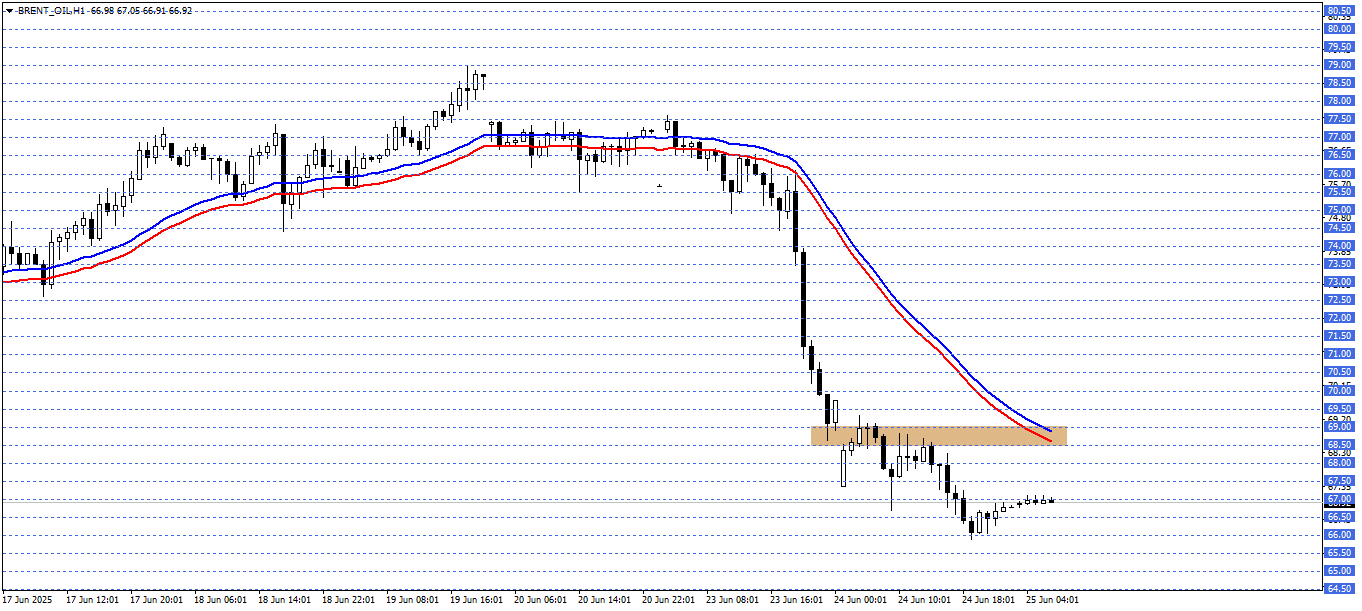This screenshot has height=611, width=1362.
Task: Click the 64.50 price level label
Action: coord(1338,589)
